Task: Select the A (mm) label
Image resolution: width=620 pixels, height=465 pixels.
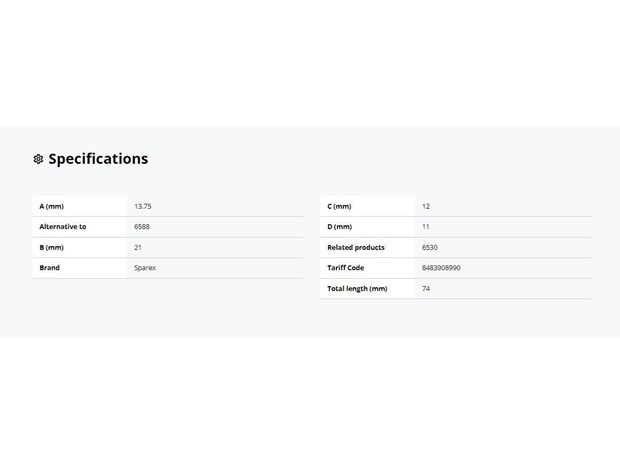Action: [x=51, y=206]
